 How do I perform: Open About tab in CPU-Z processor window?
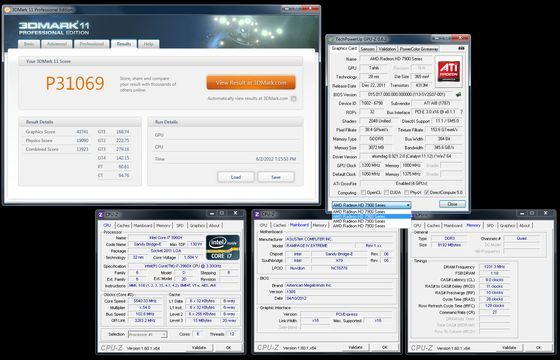coord(214,225)
